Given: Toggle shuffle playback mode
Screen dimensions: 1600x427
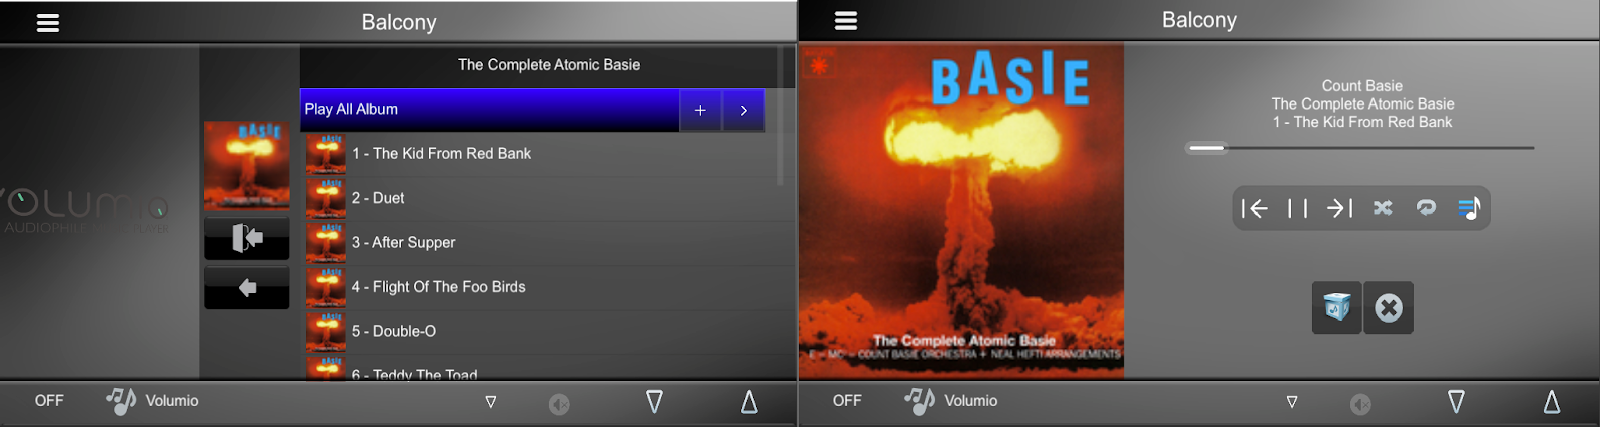Looking at the screenshot, I should [x=1383, y=208].
